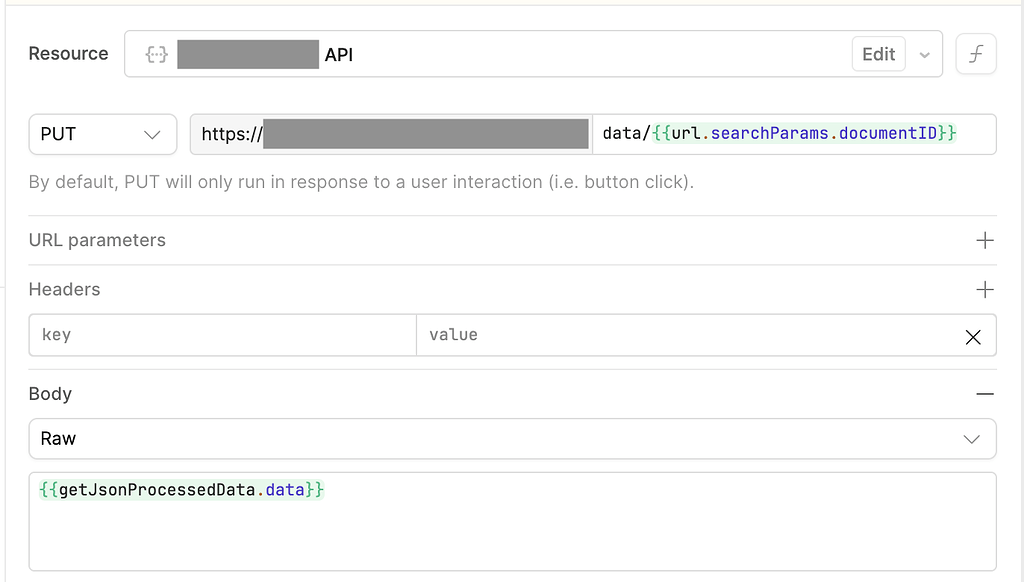Click the Resource label

click(69, 54)
